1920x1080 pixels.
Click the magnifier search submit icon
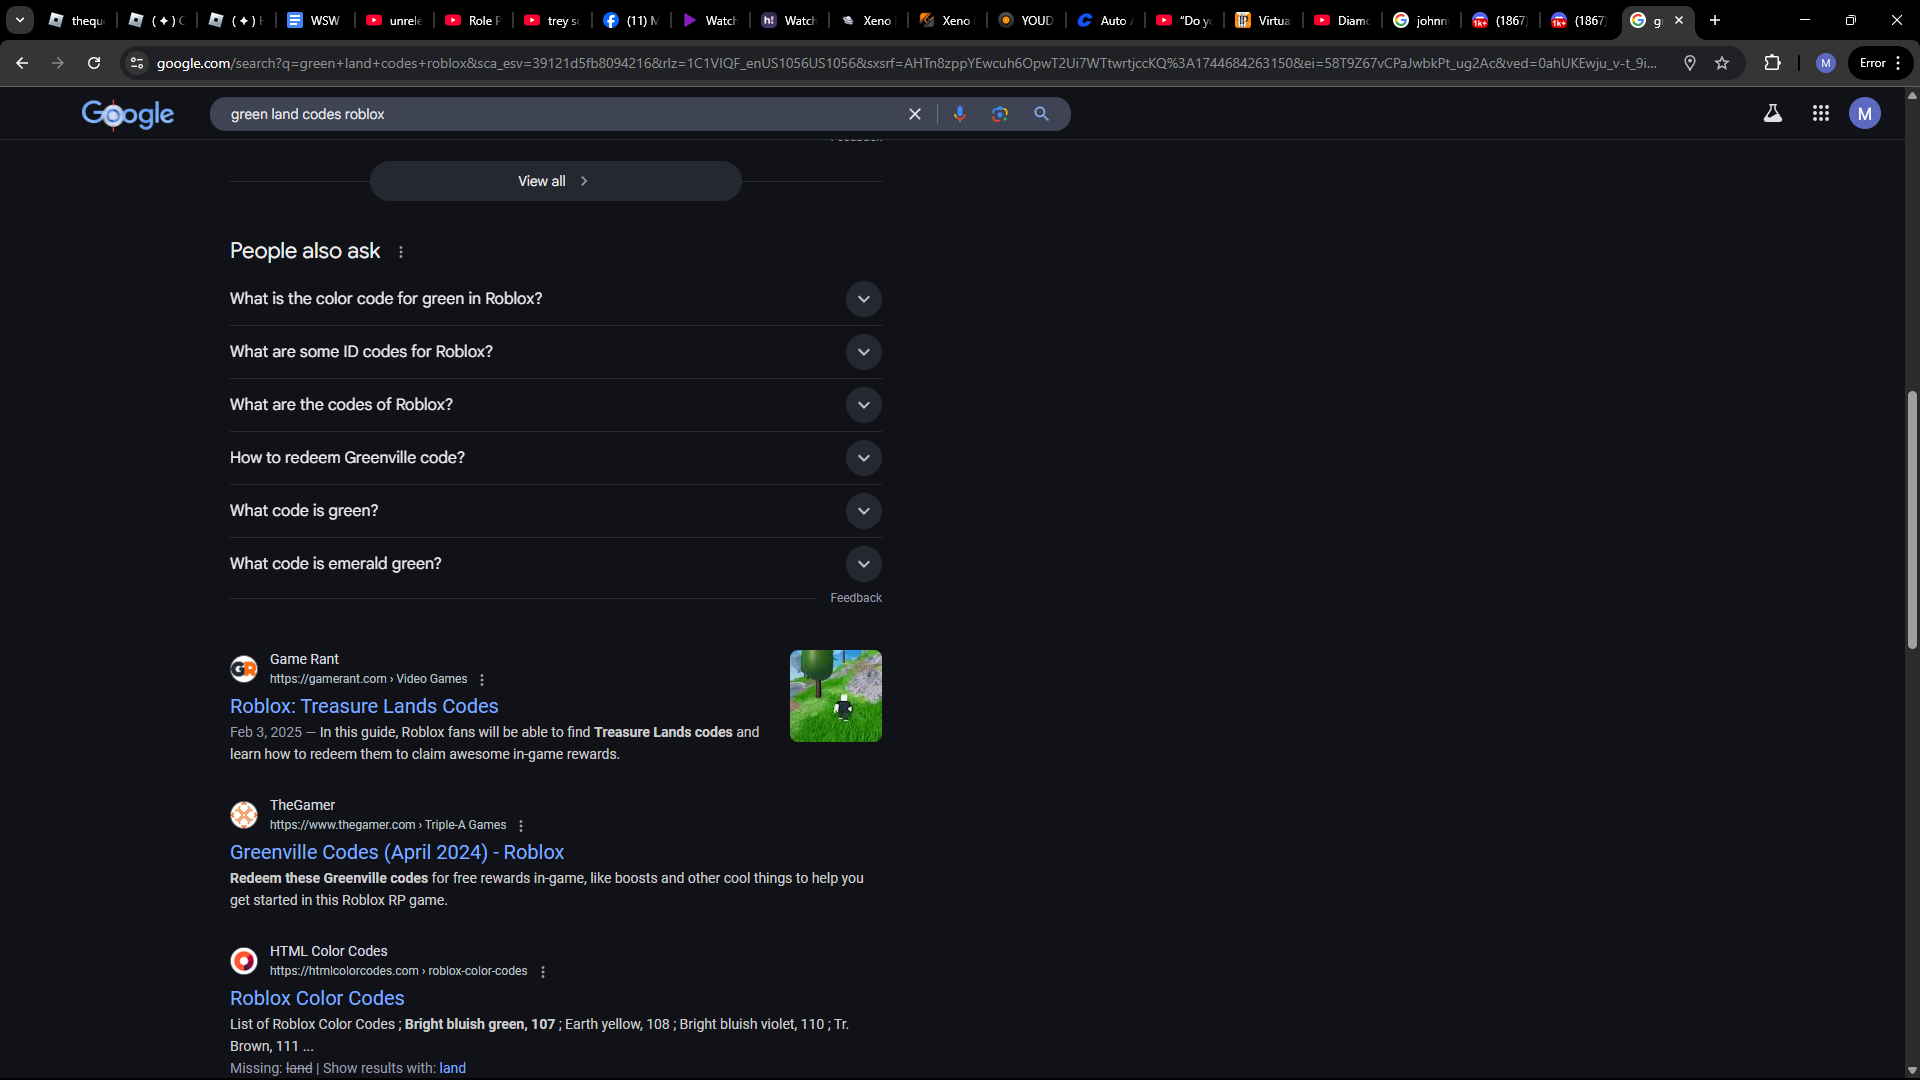tap(1041, 114)
